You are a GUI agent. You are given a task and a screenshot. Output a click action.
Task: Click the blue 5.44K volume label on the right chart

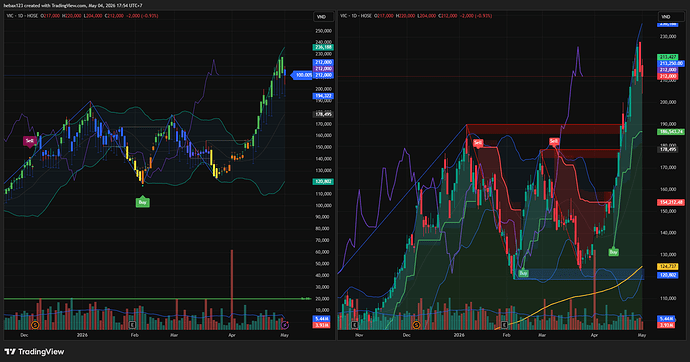666,318
